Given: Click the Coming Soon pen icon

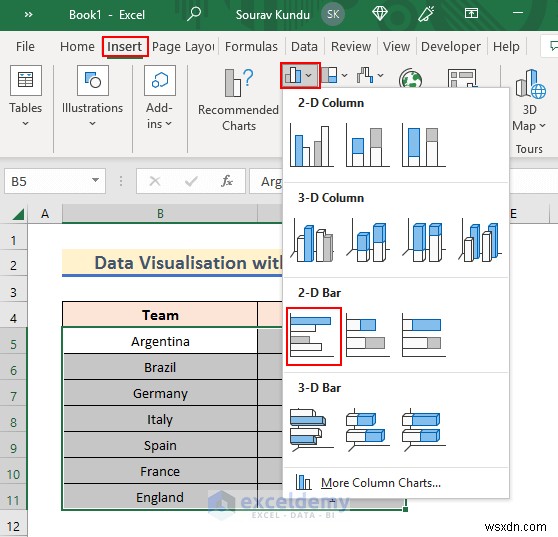Looking at the screenshot, I should [x=426, y=14].
